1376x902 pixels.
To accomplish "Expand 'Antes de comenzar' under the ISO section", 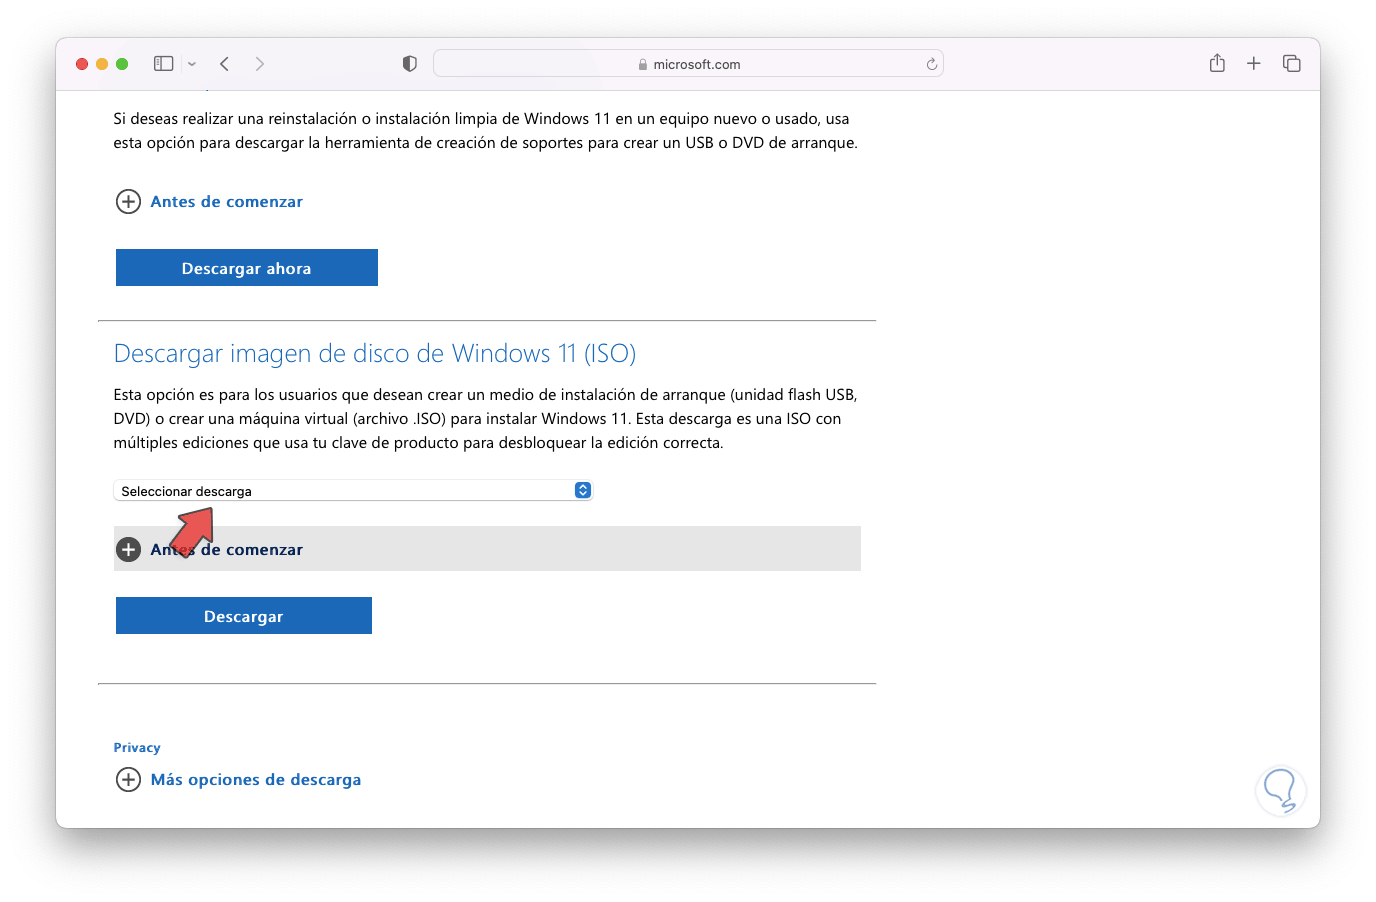I will pyautogui.click(x=487, y=549).
